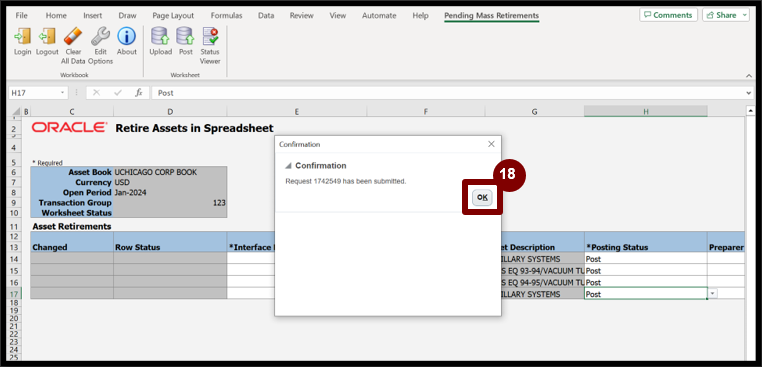
Task: Collapse the Confirmation section triangle
Action: point(288,166)
